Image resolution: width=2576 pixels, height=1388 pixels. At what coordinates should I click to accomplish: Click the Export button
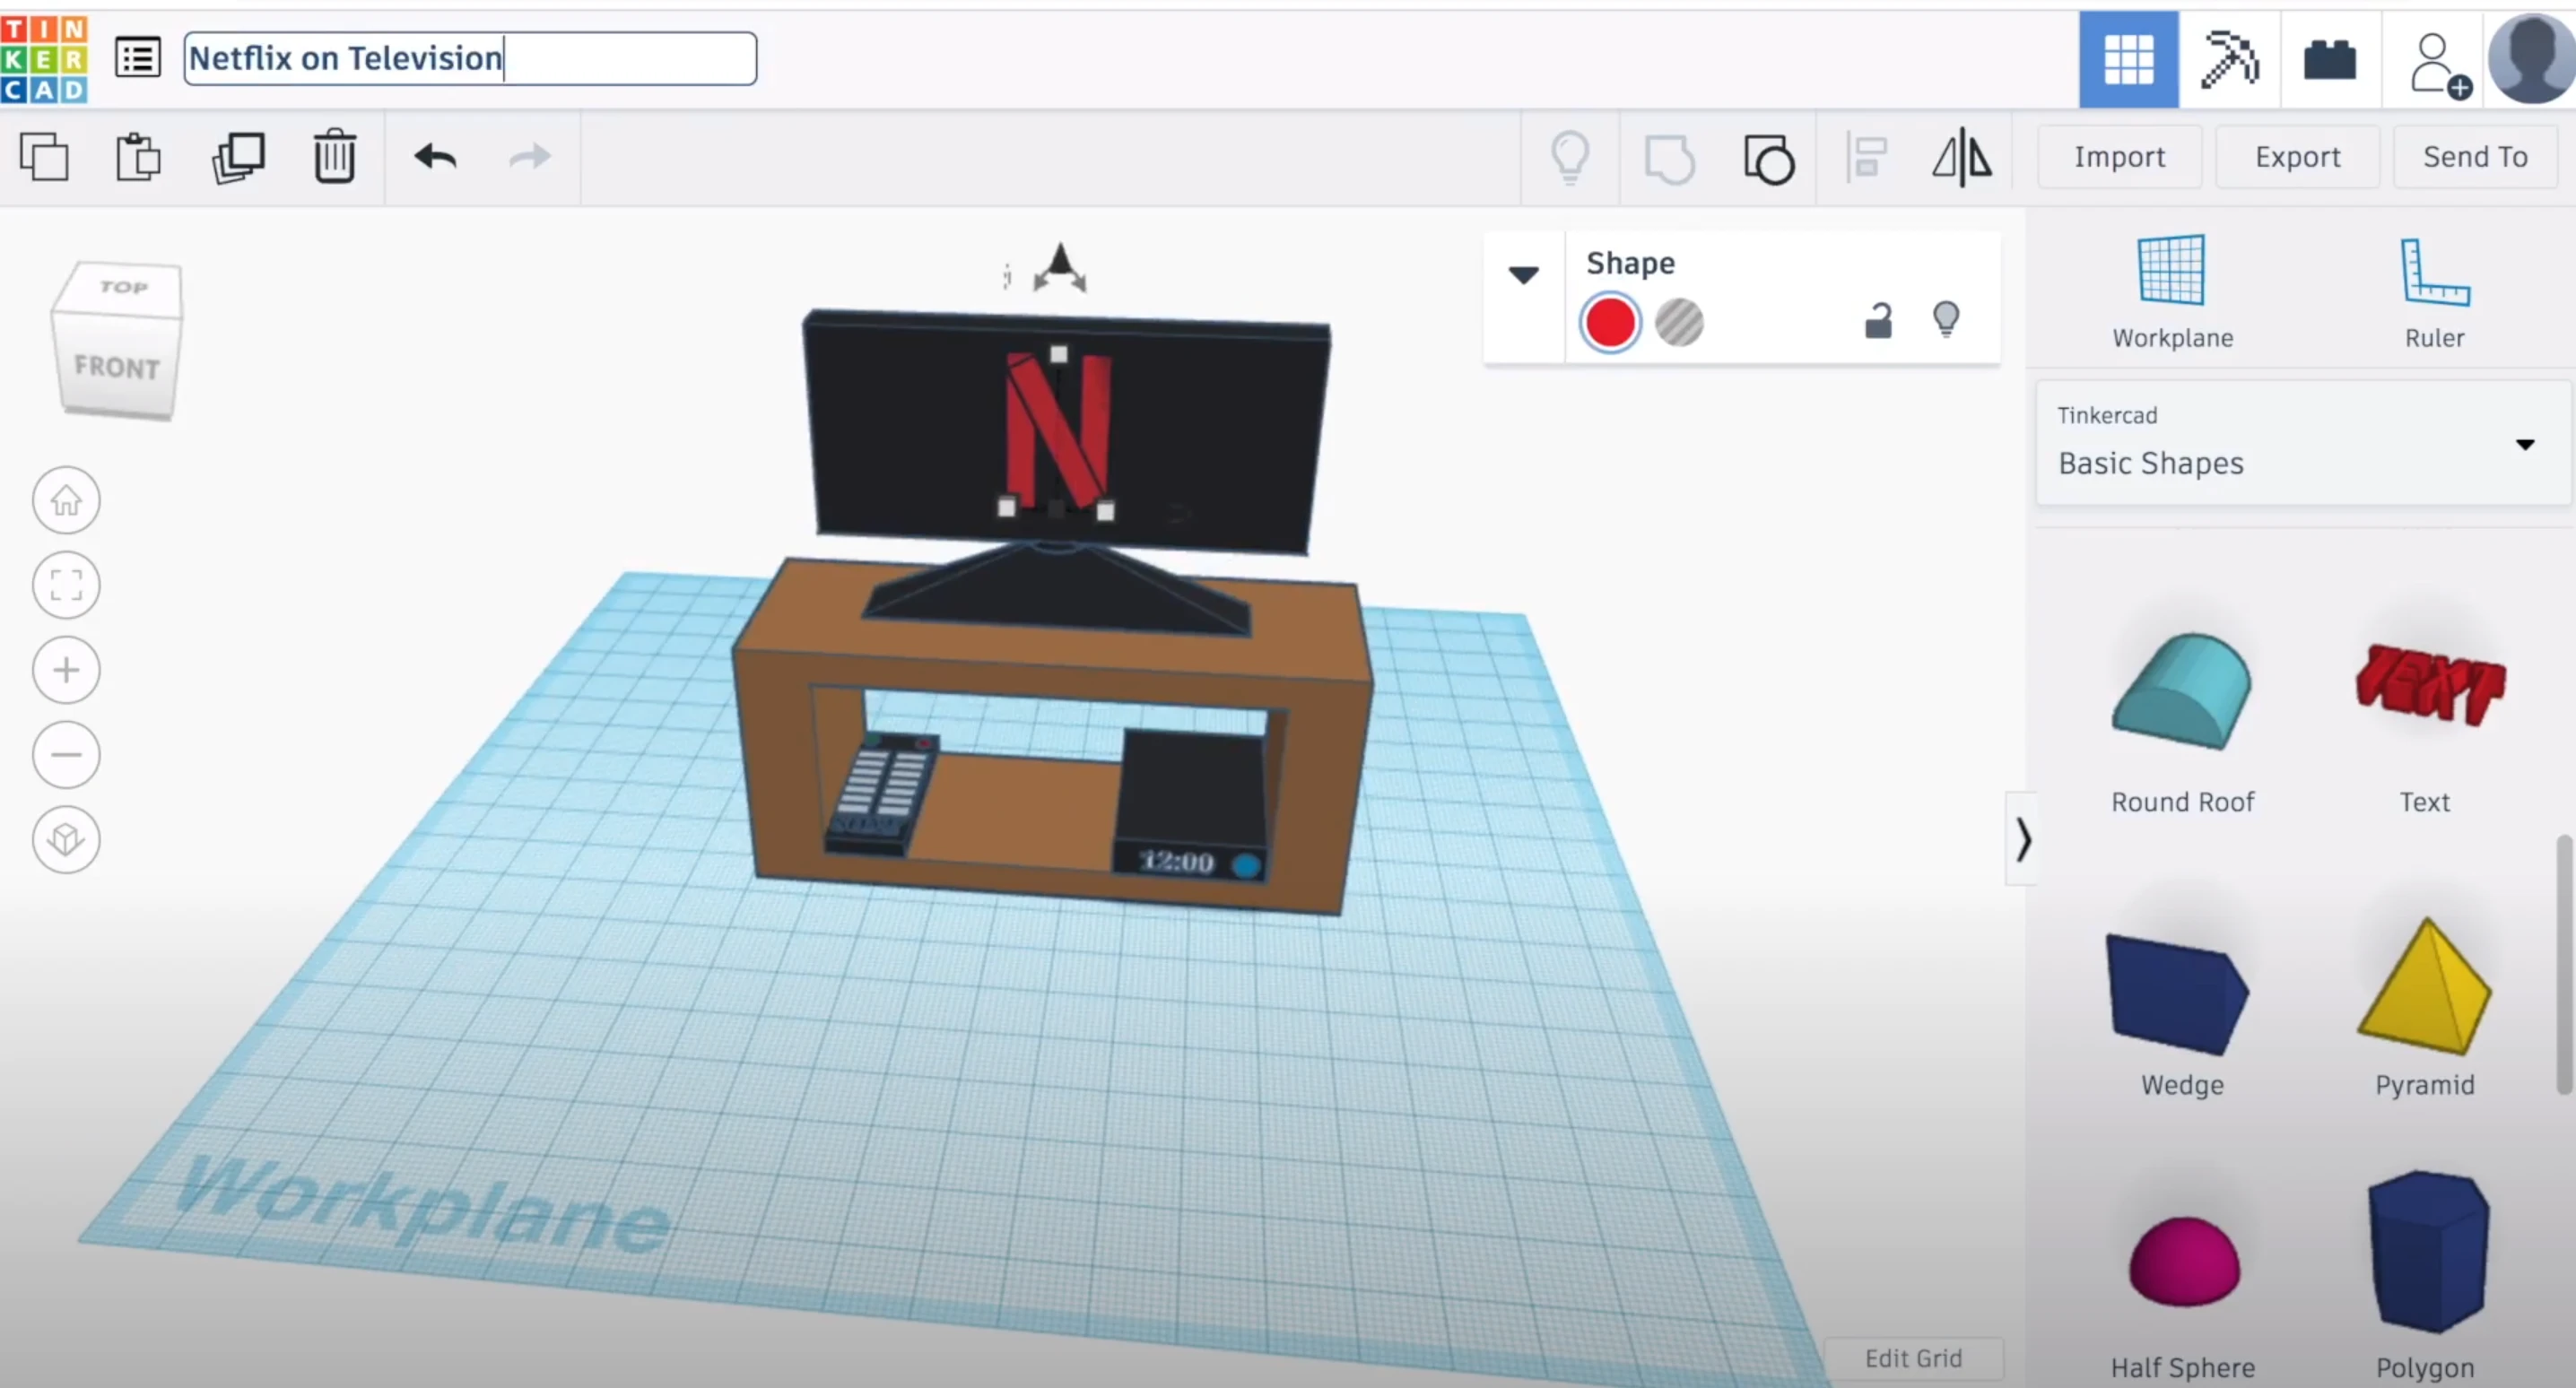click(2297, 157)
